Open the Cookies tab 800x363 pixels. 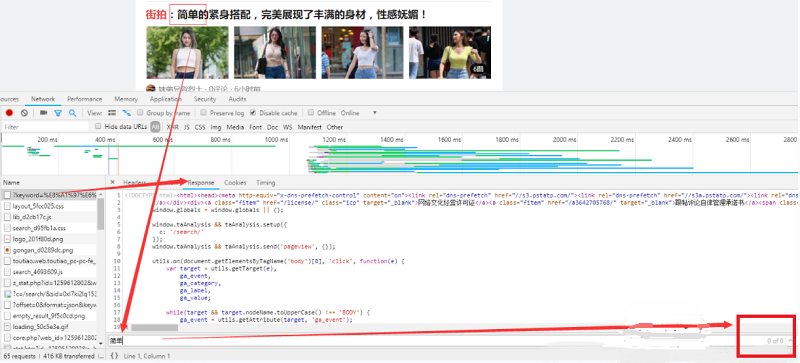tap(235, 182)
